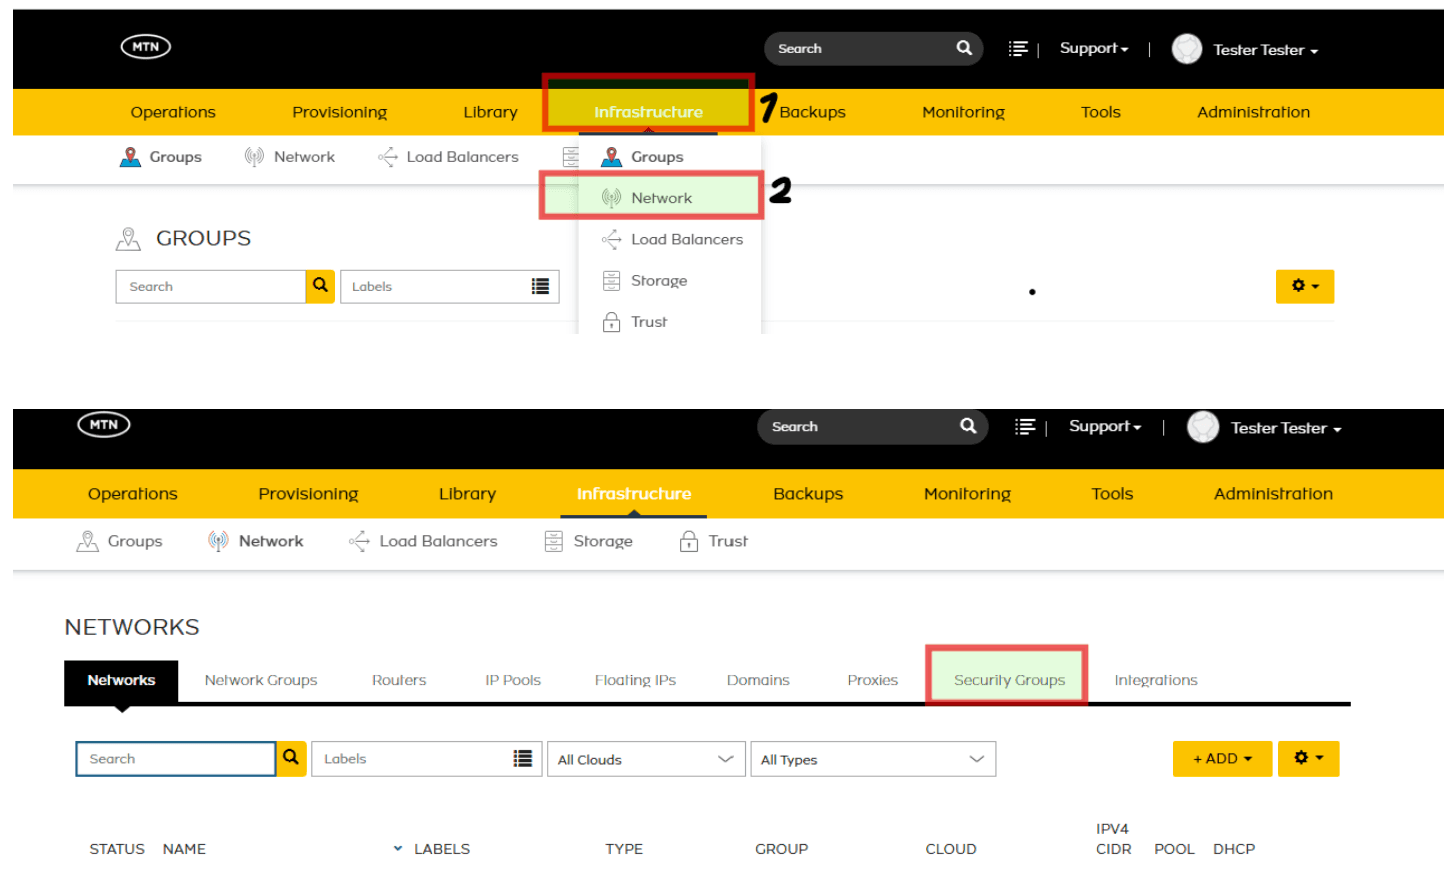Open the All Types filter dropdown
The height and width of the screenshot is (875, 1452).
pos(873,759)
